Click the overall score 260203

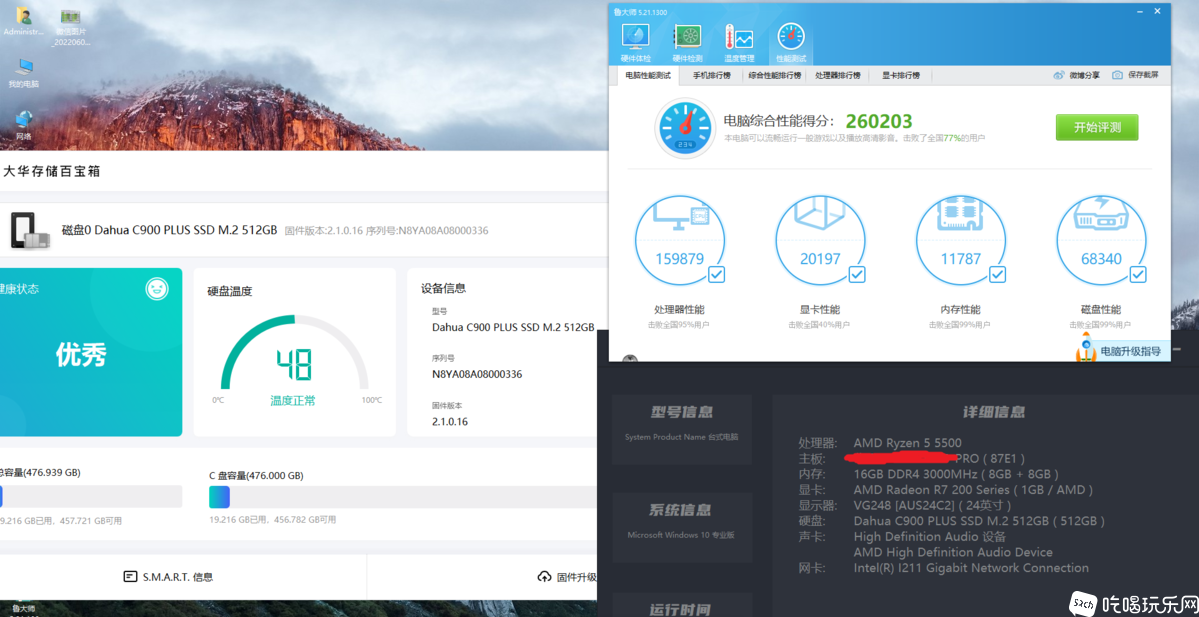[879, 121]
